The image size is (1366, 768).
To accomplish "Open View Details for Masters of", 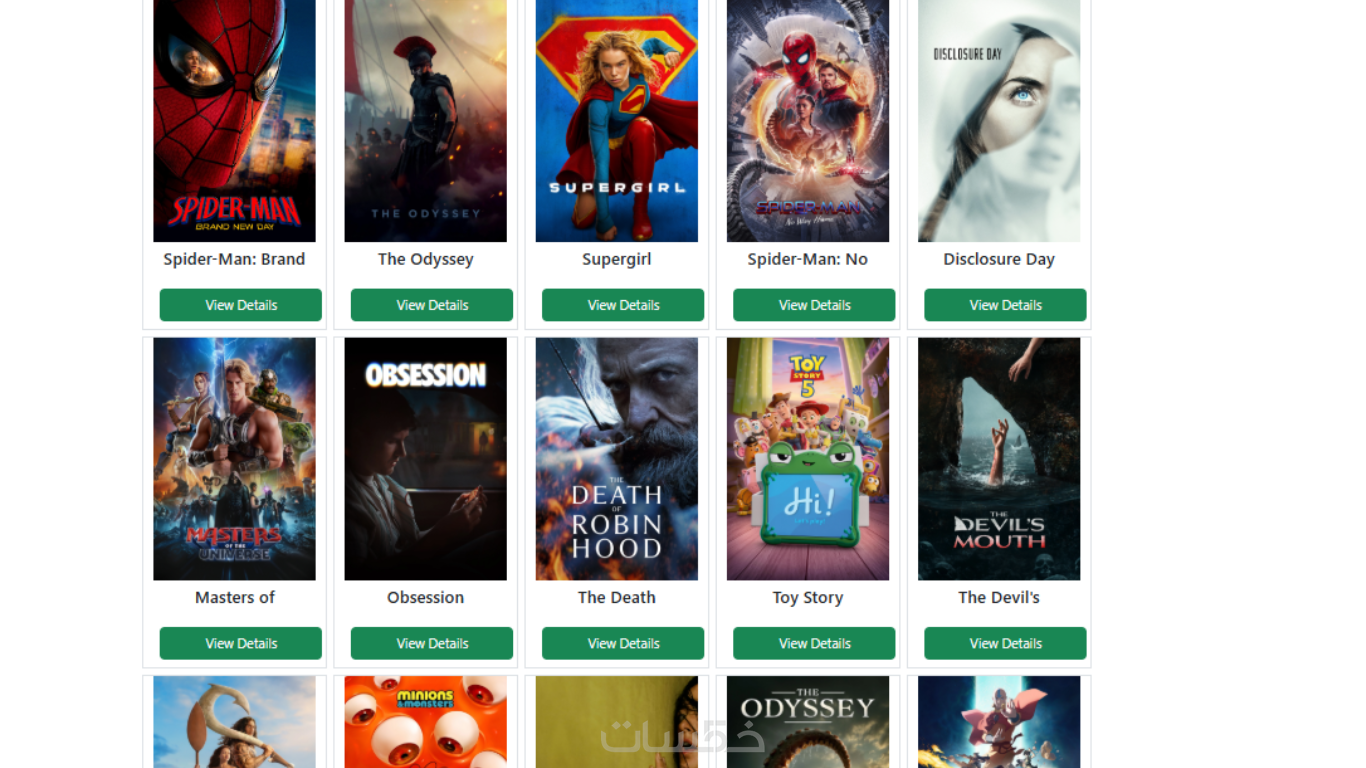I will pos(241,643).
